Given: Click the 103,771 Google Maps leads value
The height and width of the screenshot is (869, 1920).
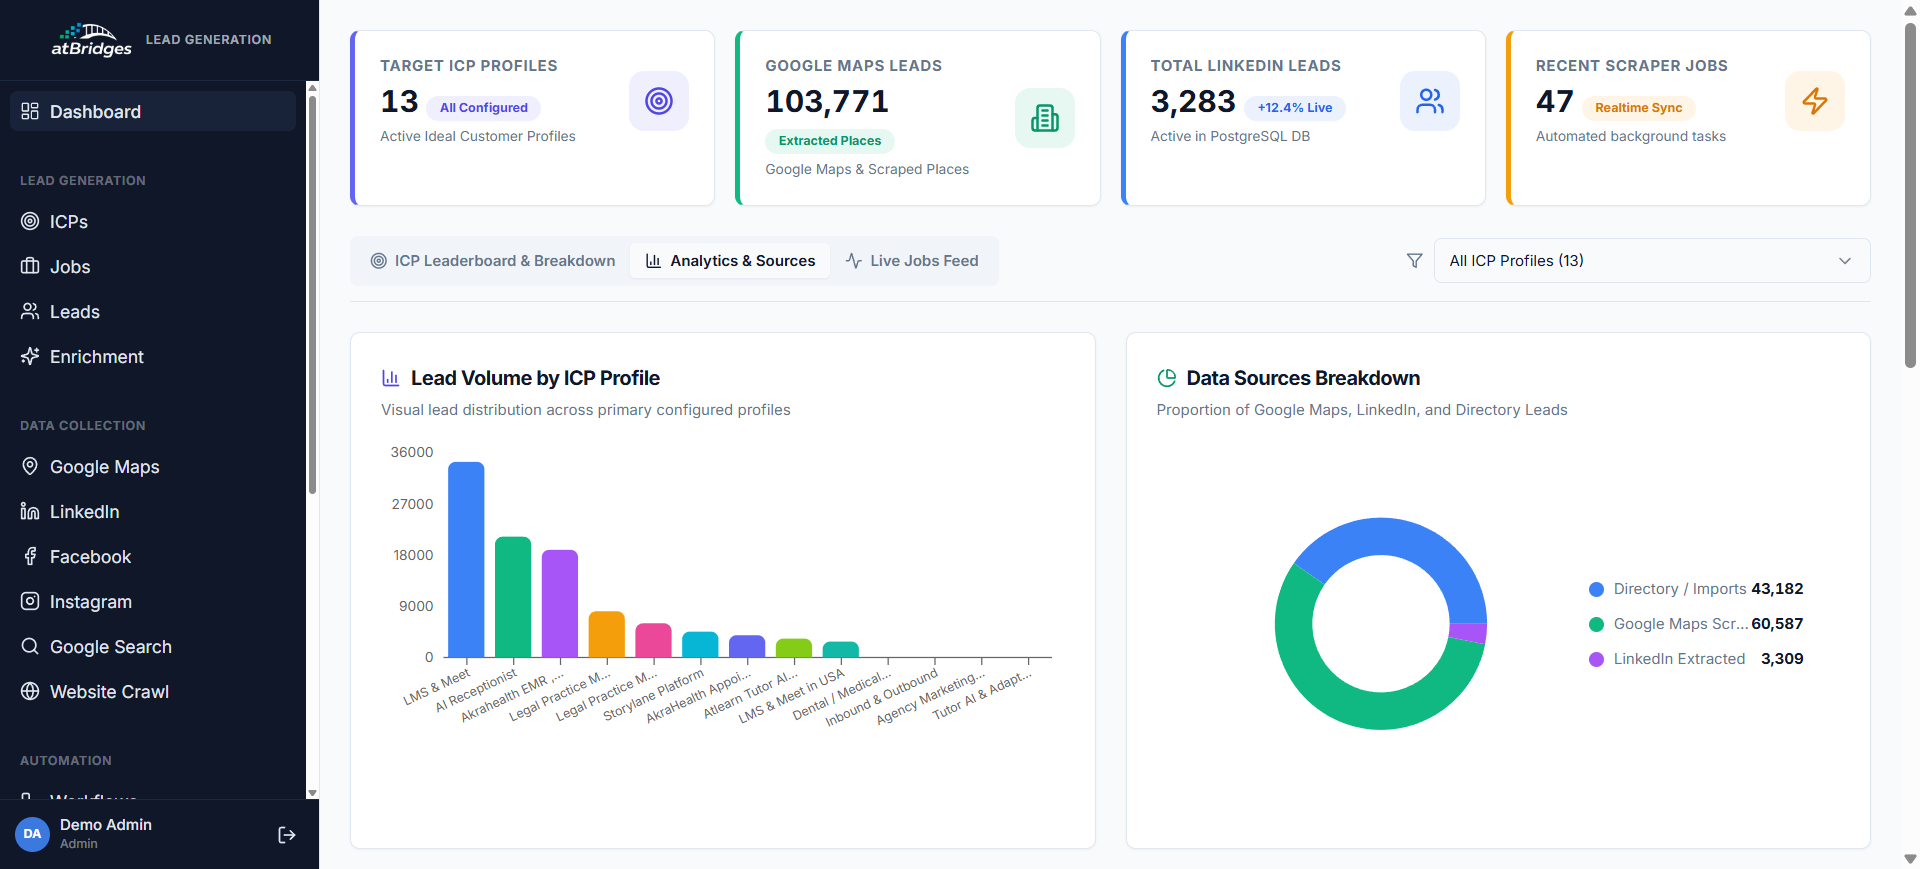Looking at the screenshot, I should 827,101.
